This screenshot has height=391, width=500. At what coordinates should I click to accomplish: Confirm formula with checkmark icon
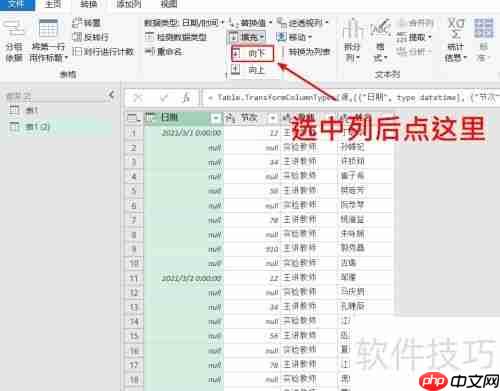click(164, 98)
